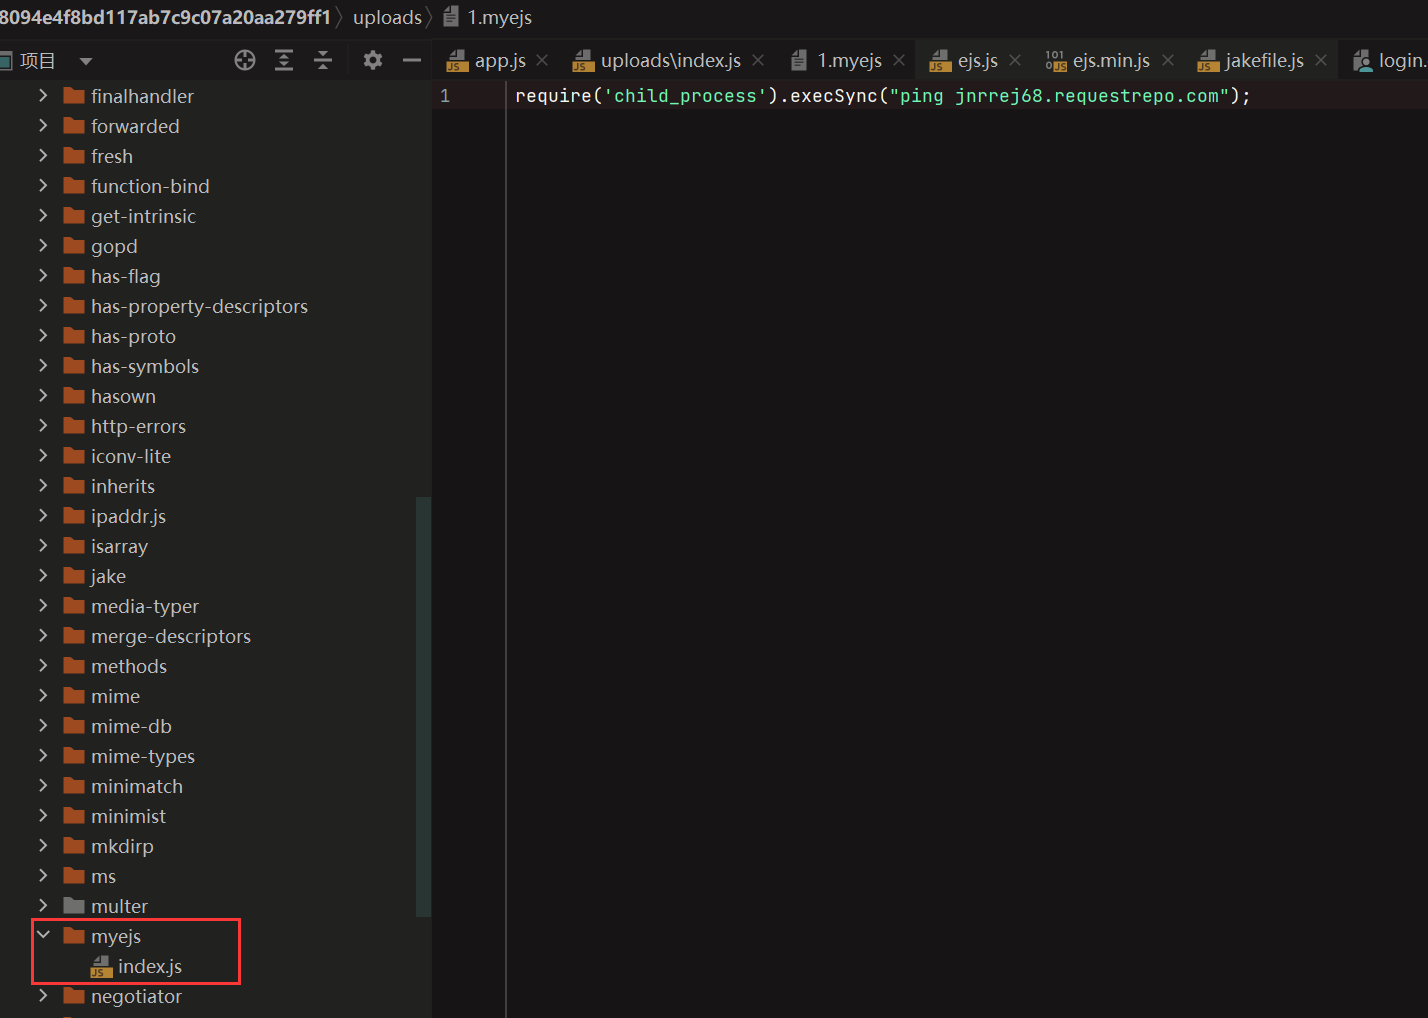Select the minimist folder
The height and width of the screenshot is (1018, 1428).
(x=128, y=816)
